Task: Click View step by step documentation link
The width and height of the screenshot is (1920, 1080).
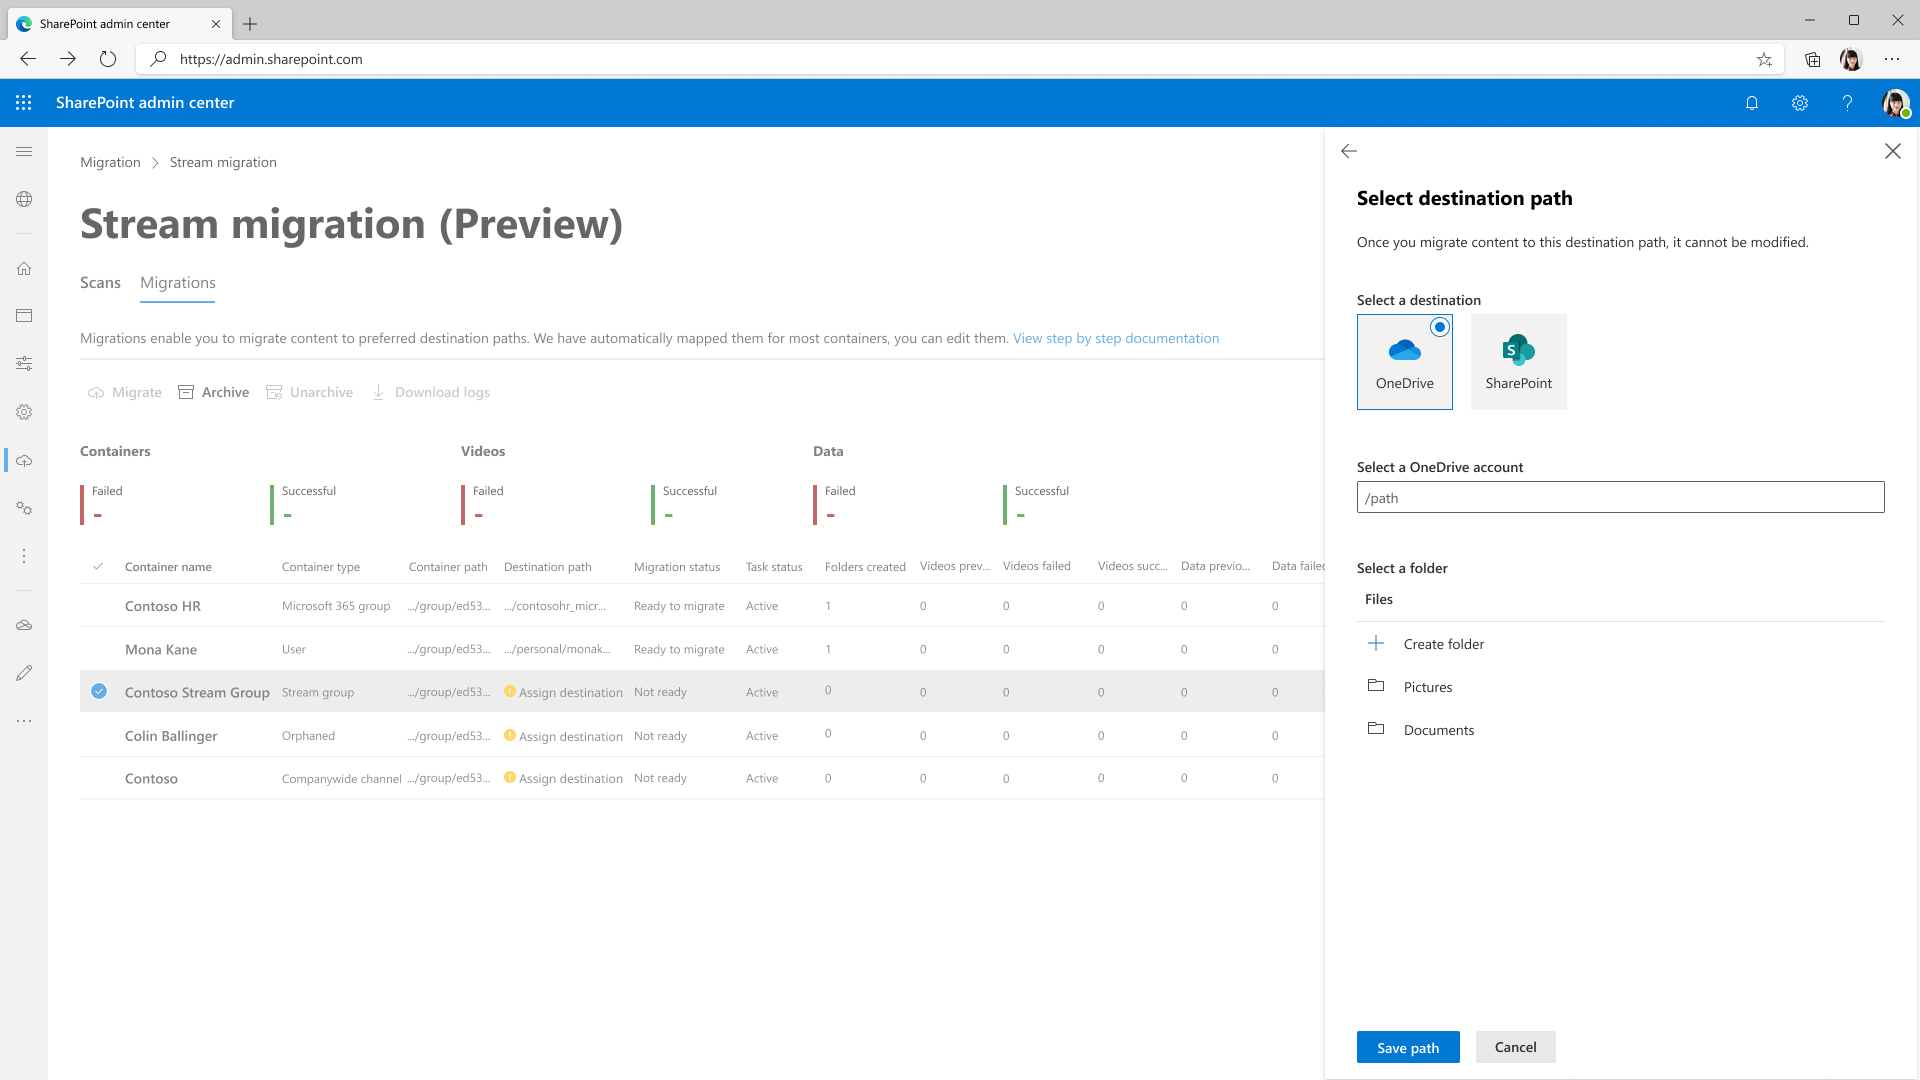Action: [1114, 338]
